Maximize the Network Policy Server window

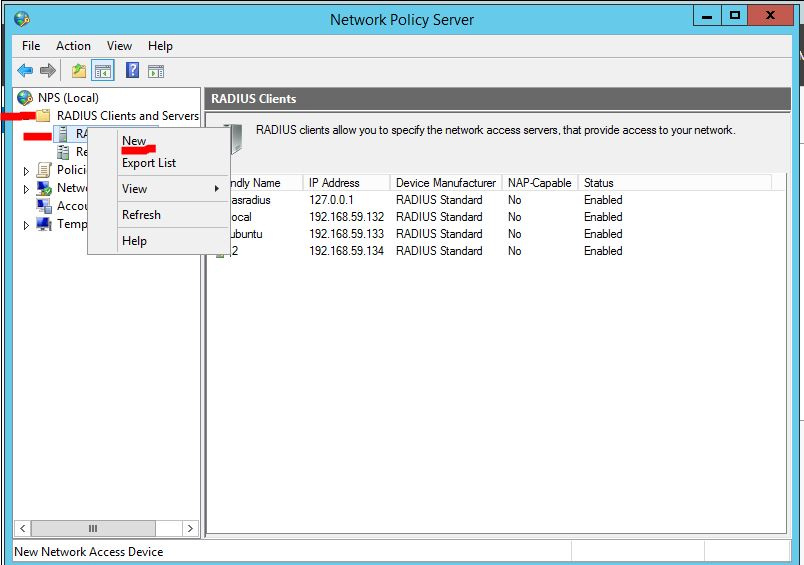coord(734,16)
